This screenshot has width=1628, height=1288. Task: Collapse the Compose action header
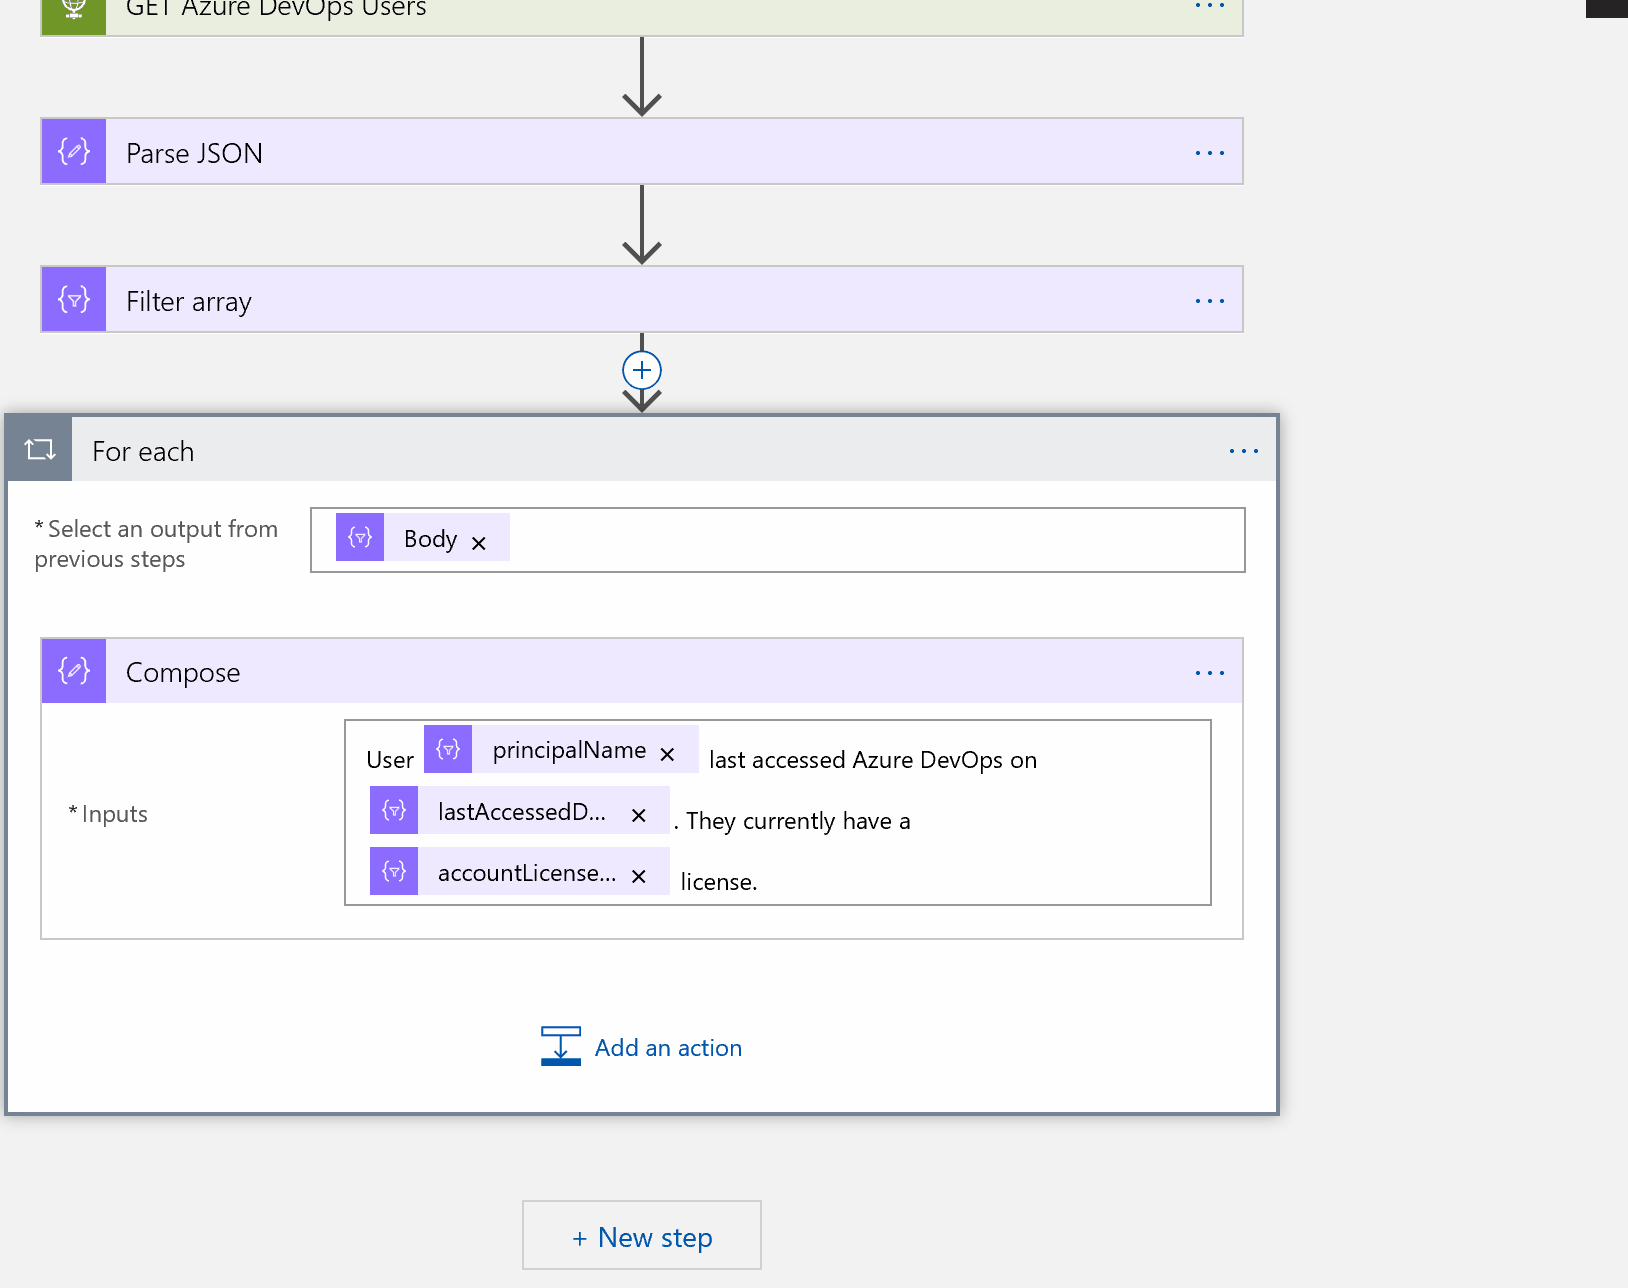click(x=642, y=671)
